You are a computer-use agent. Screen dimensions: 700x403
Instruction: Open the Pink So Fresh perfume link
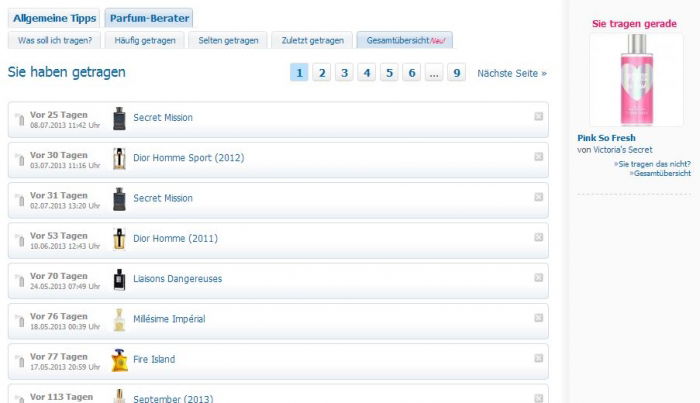tap(606, 138)
